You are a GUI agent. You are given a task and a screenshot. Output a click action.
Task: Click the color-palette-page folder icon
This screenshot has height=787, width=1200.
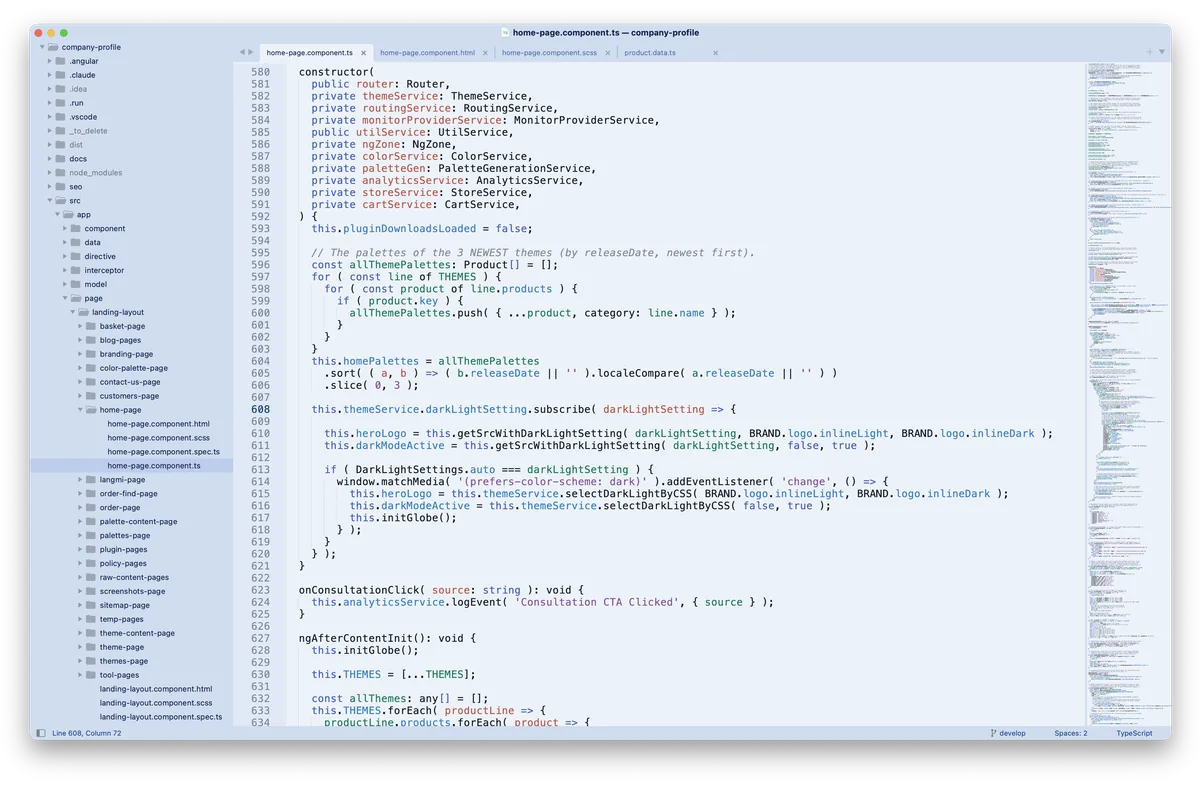tap(91, 368)
